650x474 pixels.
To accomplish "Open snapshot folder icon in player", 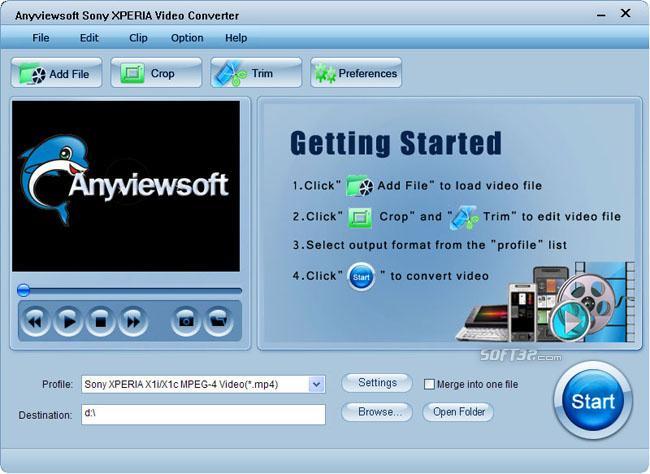I will (x=218, y=321).
